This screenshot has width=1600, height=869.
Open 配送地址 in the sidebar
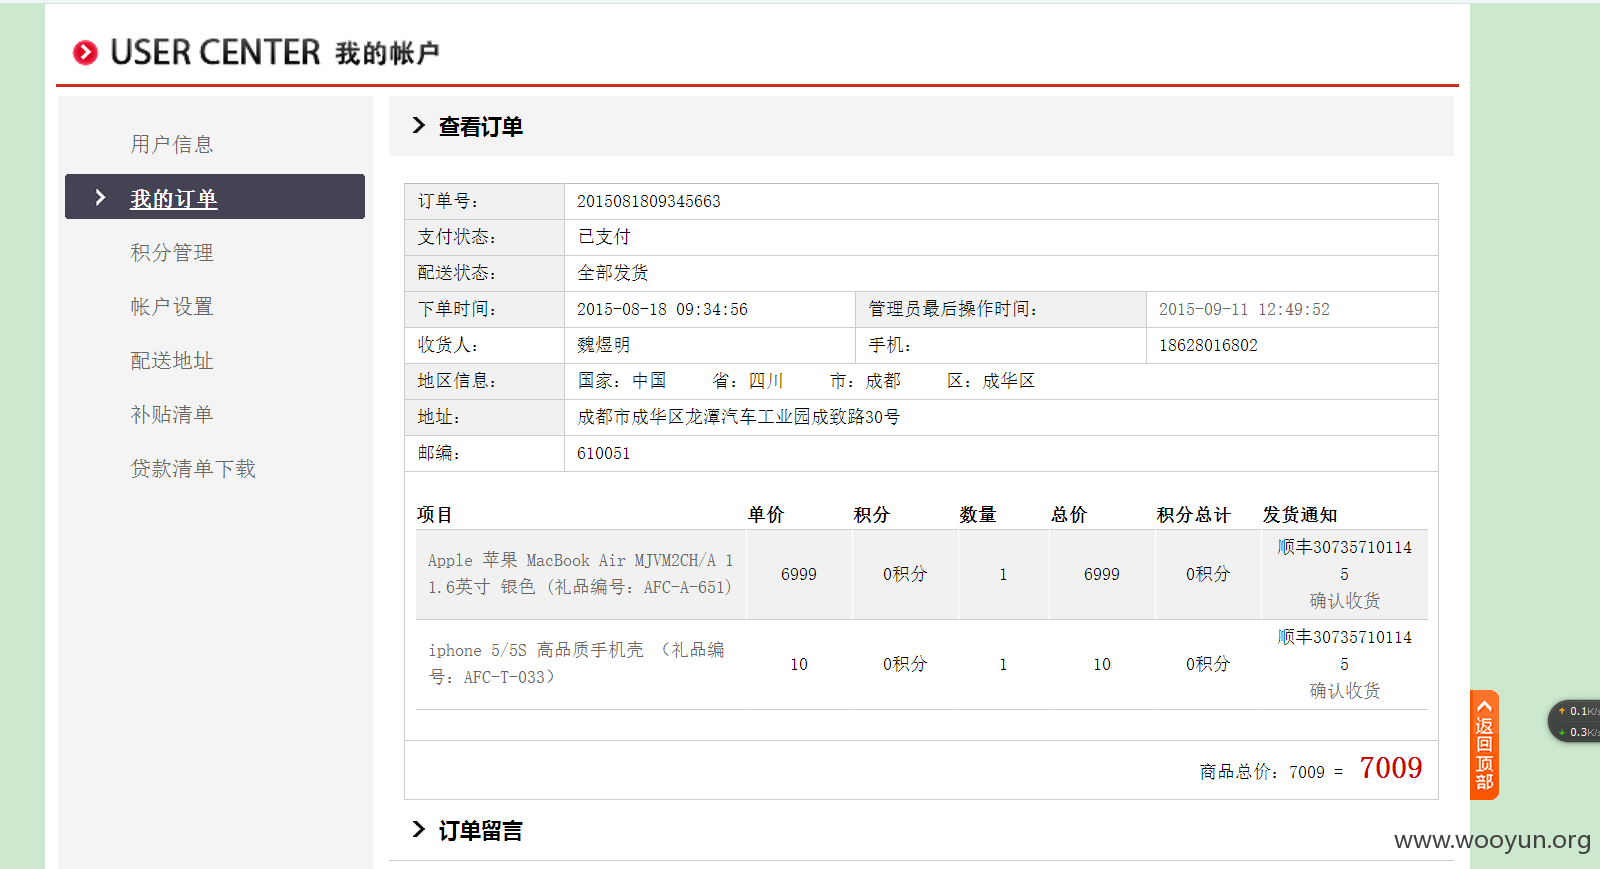click(x=172, y=360)
